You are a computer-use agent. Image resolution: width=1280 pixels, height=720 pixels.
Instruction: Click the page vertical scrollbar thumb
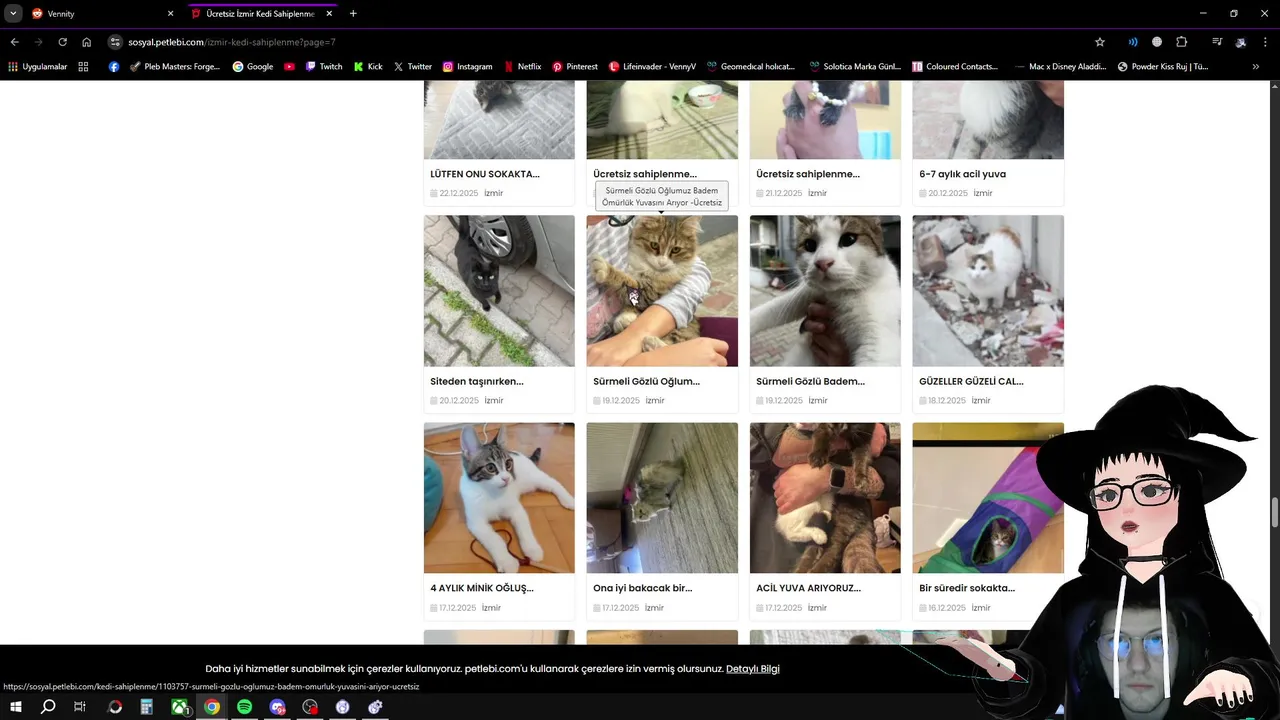pyautogui.click(x=1274, y=511)
